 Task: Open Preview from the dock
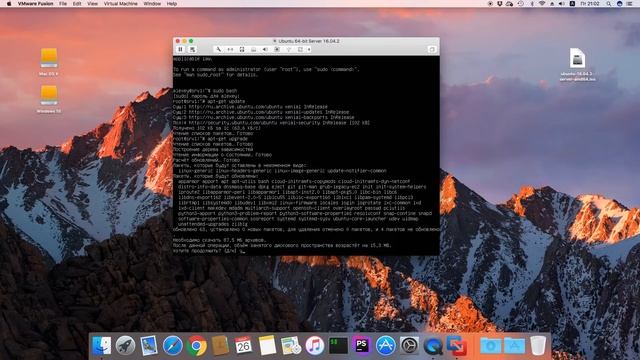[x=149, y=346]
